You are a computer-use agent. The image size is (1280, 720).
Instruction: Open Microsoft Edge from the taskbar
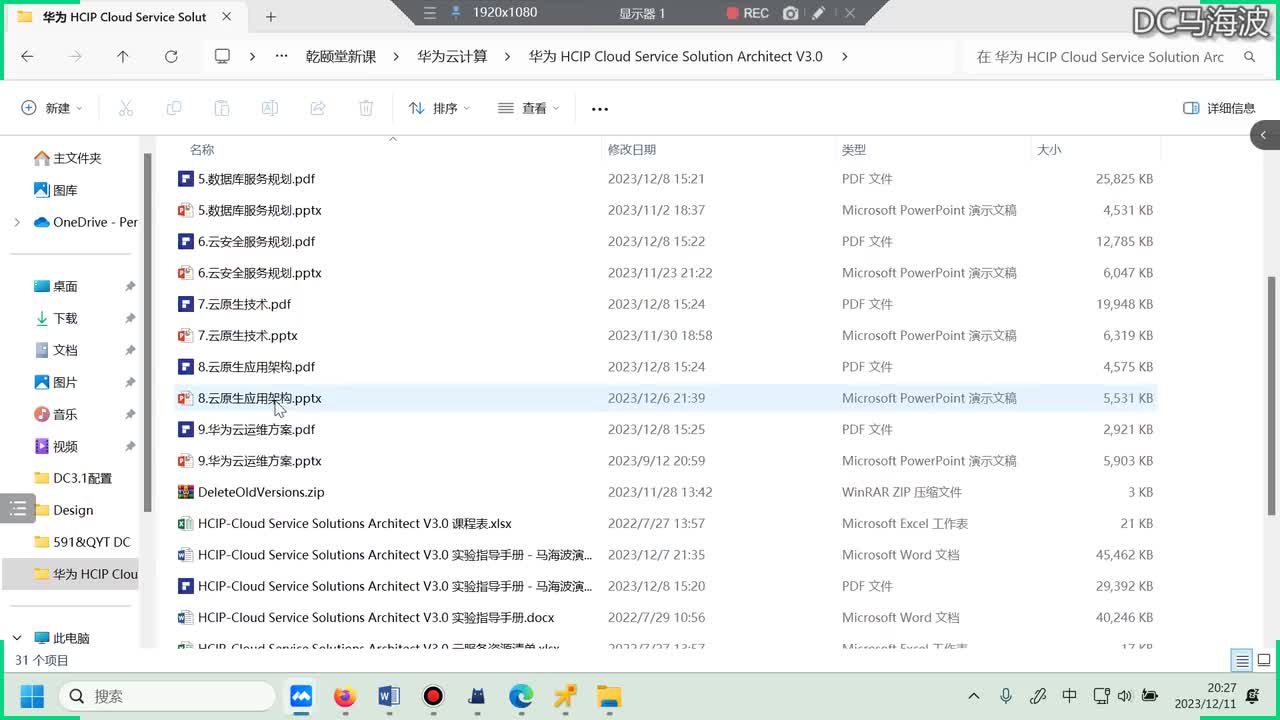click(521, 696)
